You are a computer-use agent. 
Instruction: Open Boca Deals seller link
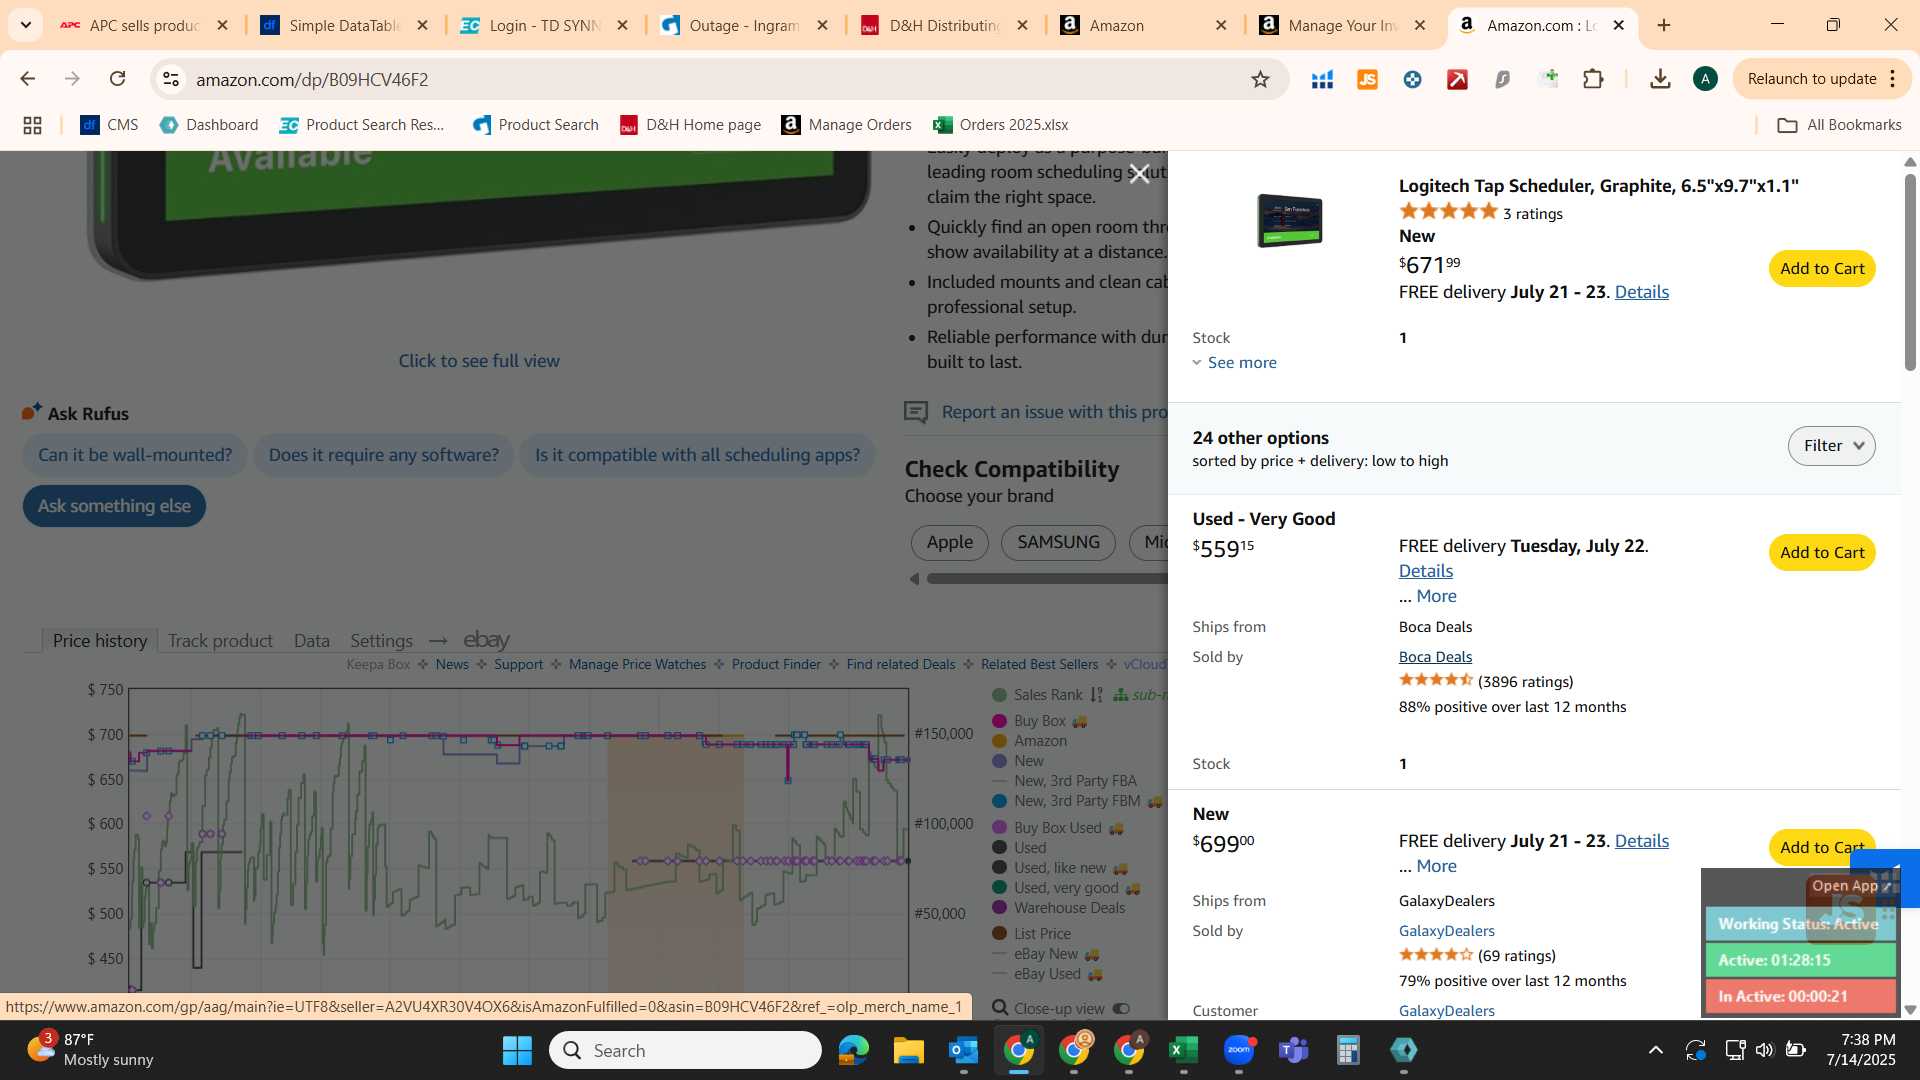1435,657
